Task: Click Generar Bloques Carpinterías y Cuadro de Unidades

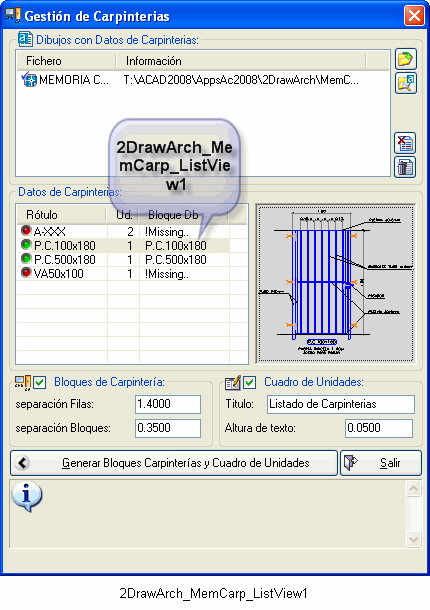Action: click(x=174, y=463)
